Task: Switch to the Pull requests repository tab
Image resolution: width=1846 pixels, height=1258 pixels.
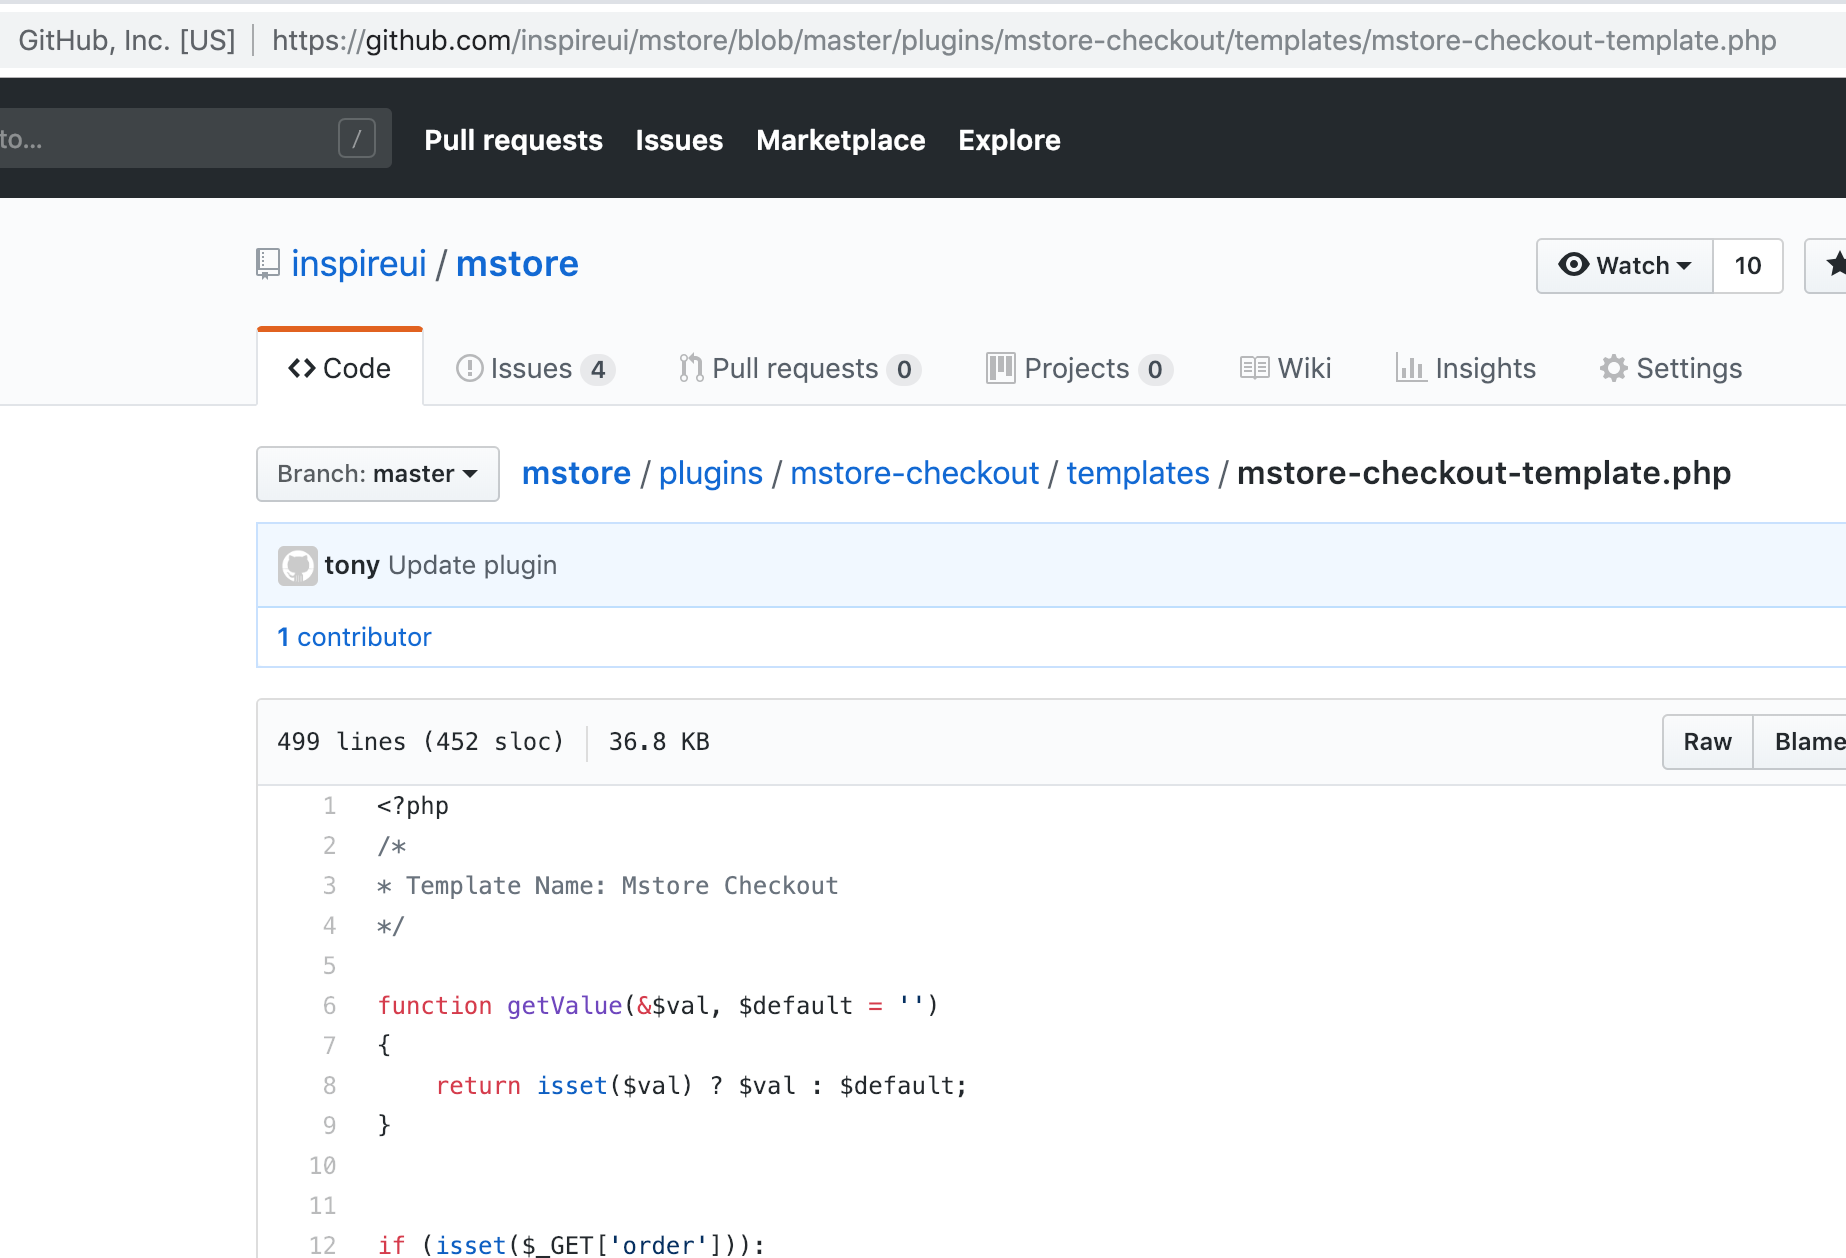Action: 798,369
